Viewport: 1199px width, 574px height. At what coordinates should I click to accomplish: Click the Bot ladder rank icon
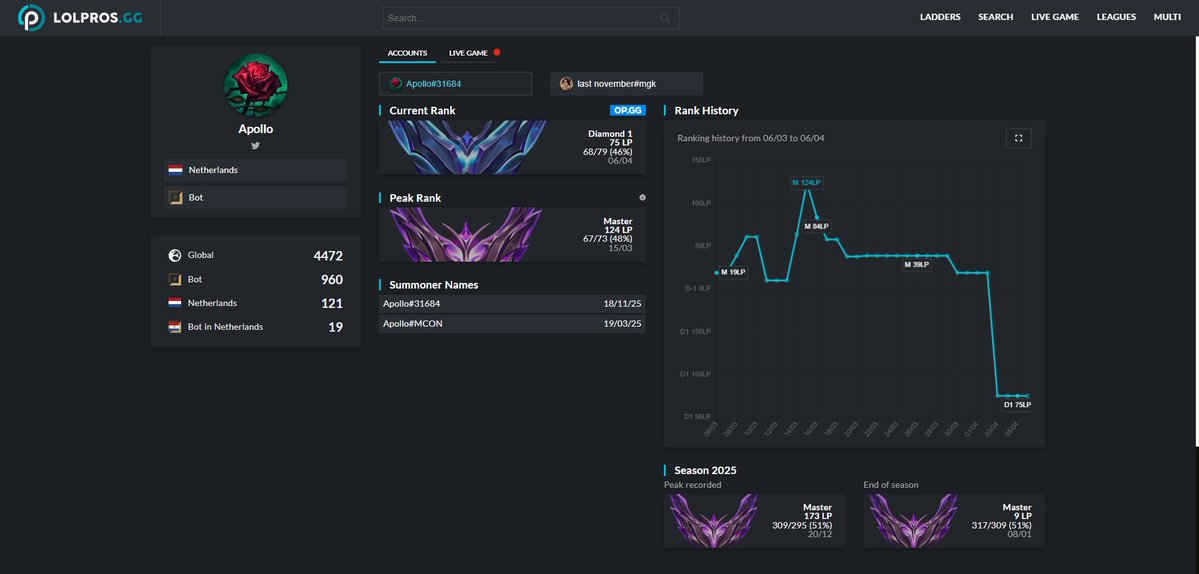174,279
